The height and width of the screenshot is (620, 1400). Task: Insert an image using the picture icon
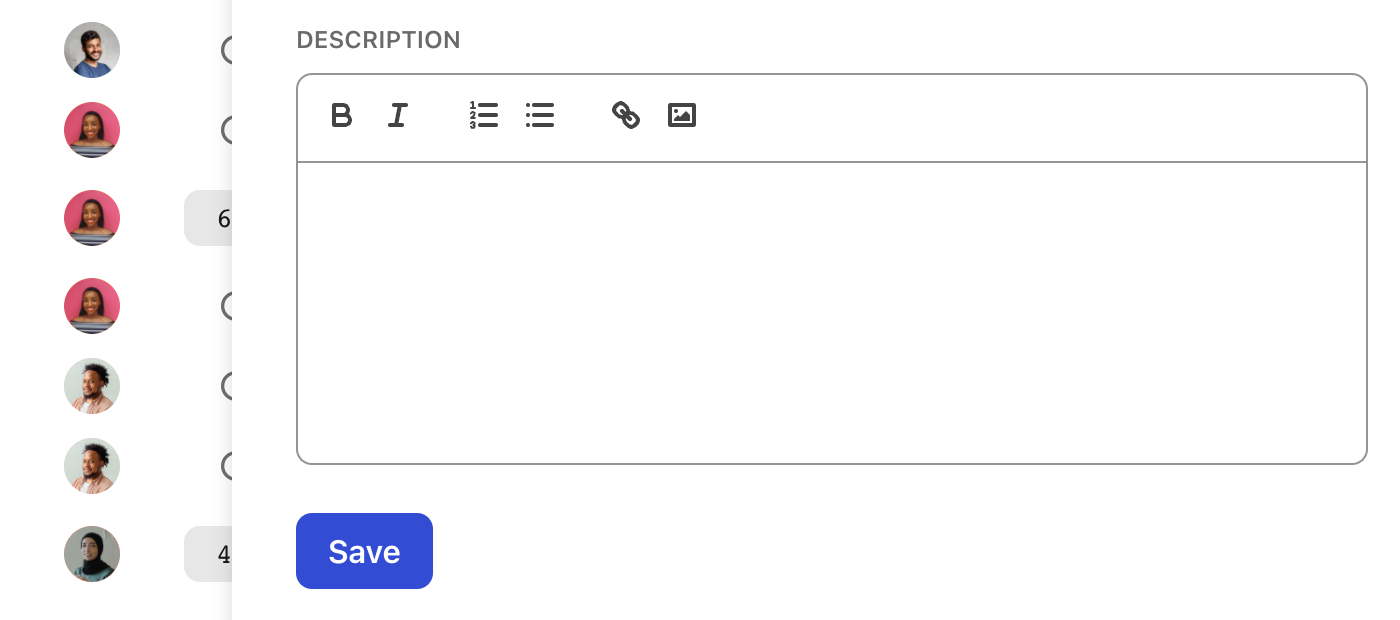pyautogui.click(x=682, y=116)
